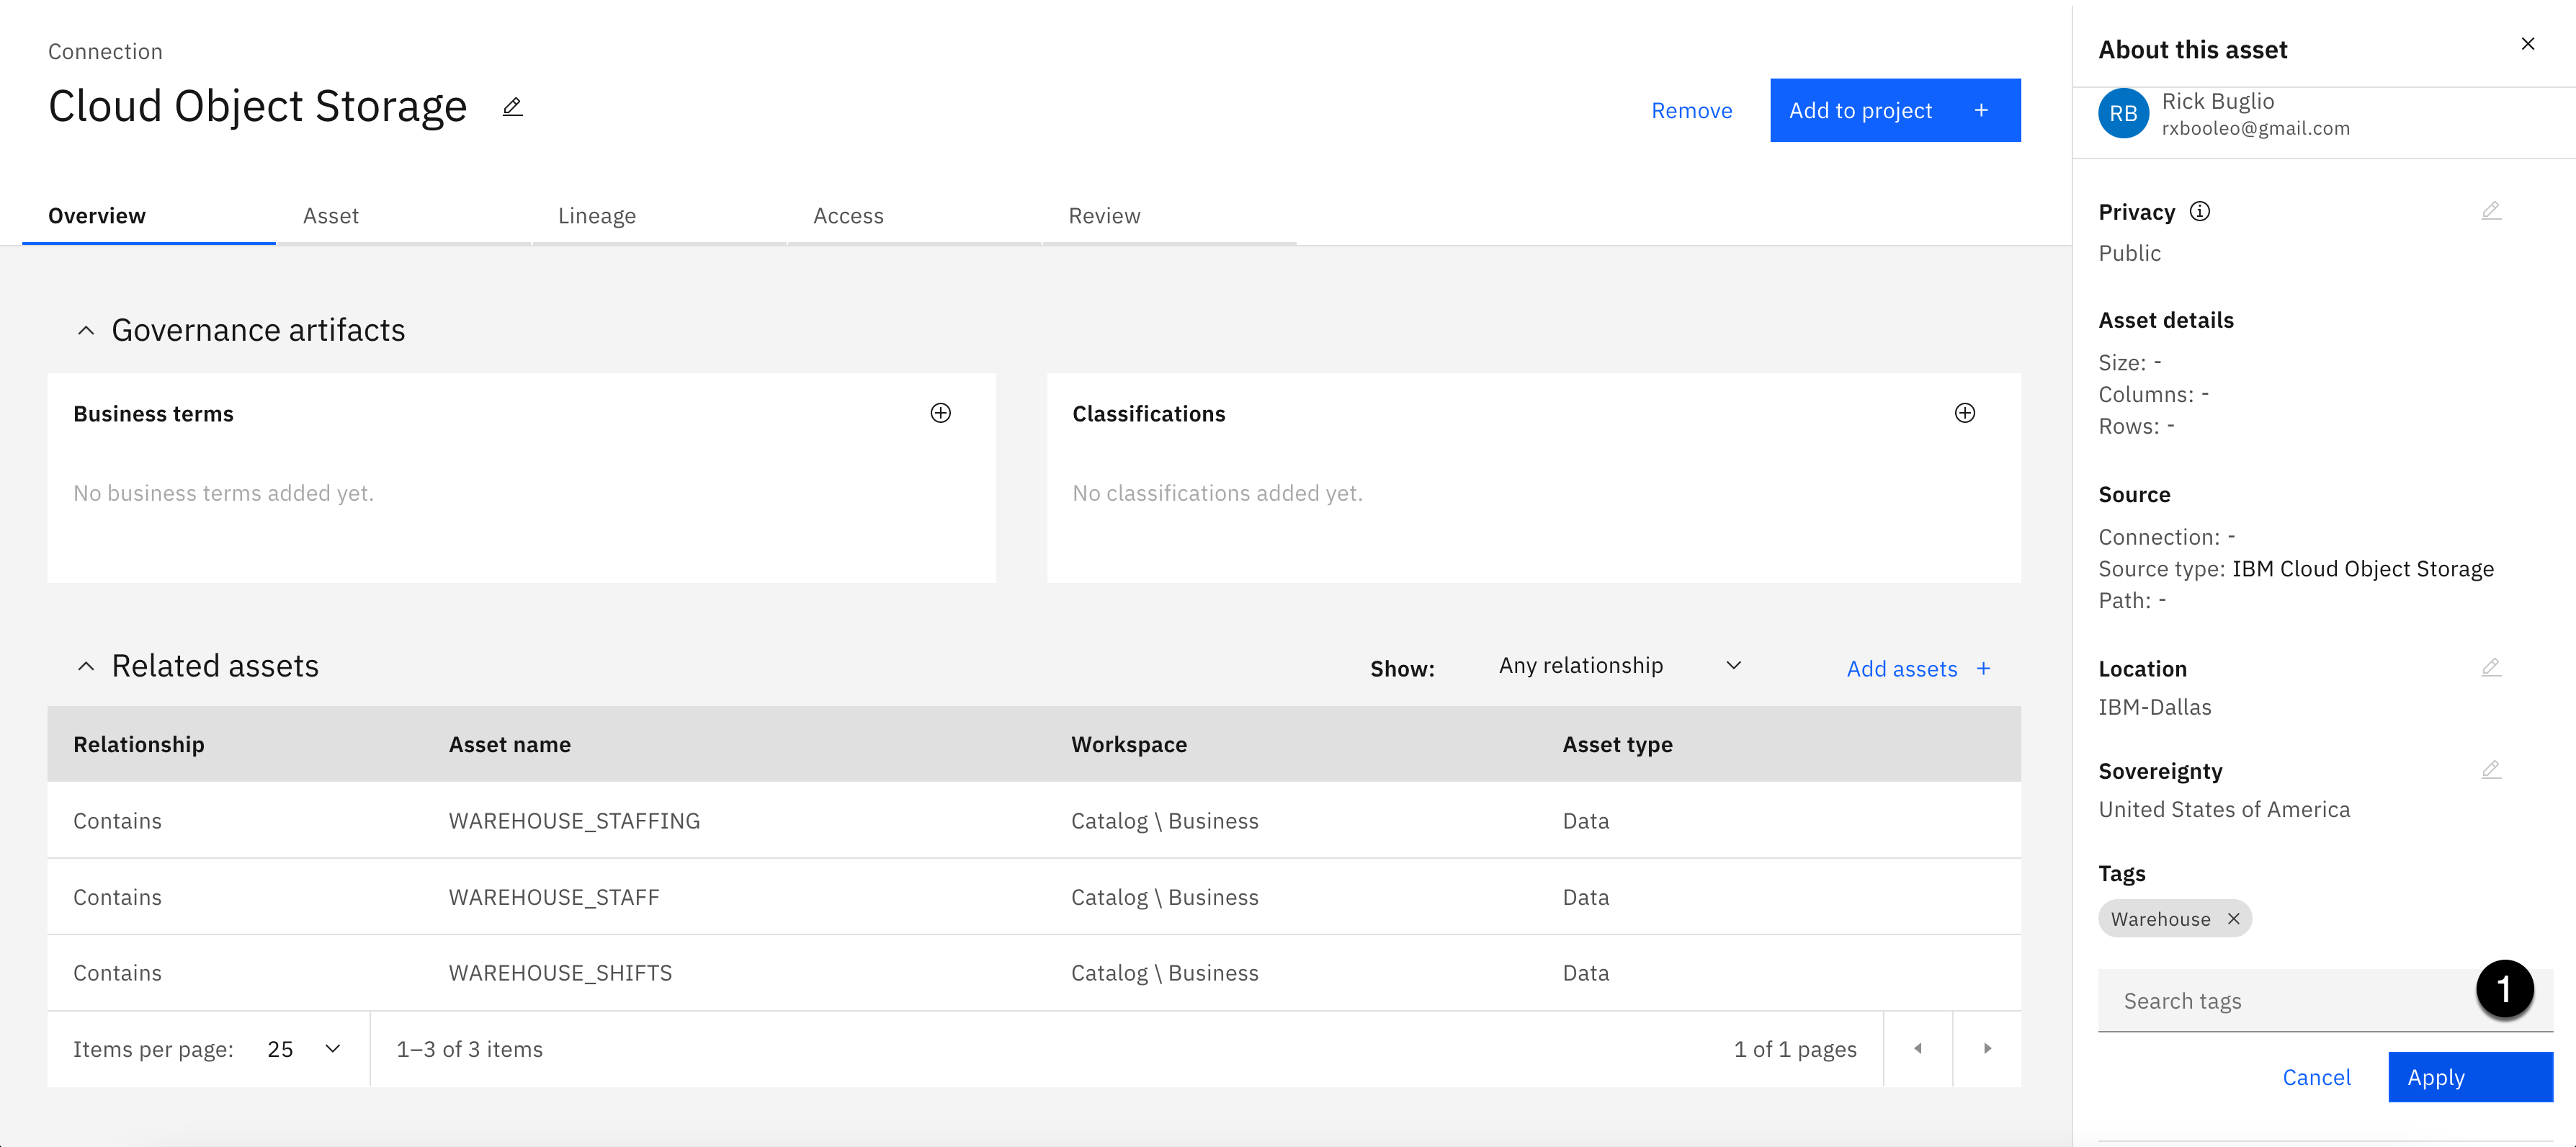Screen dimensions: 2576x1147
Task: Edit the Location pencil icon
Action: pyautogui.click(x=2491, y=667)
